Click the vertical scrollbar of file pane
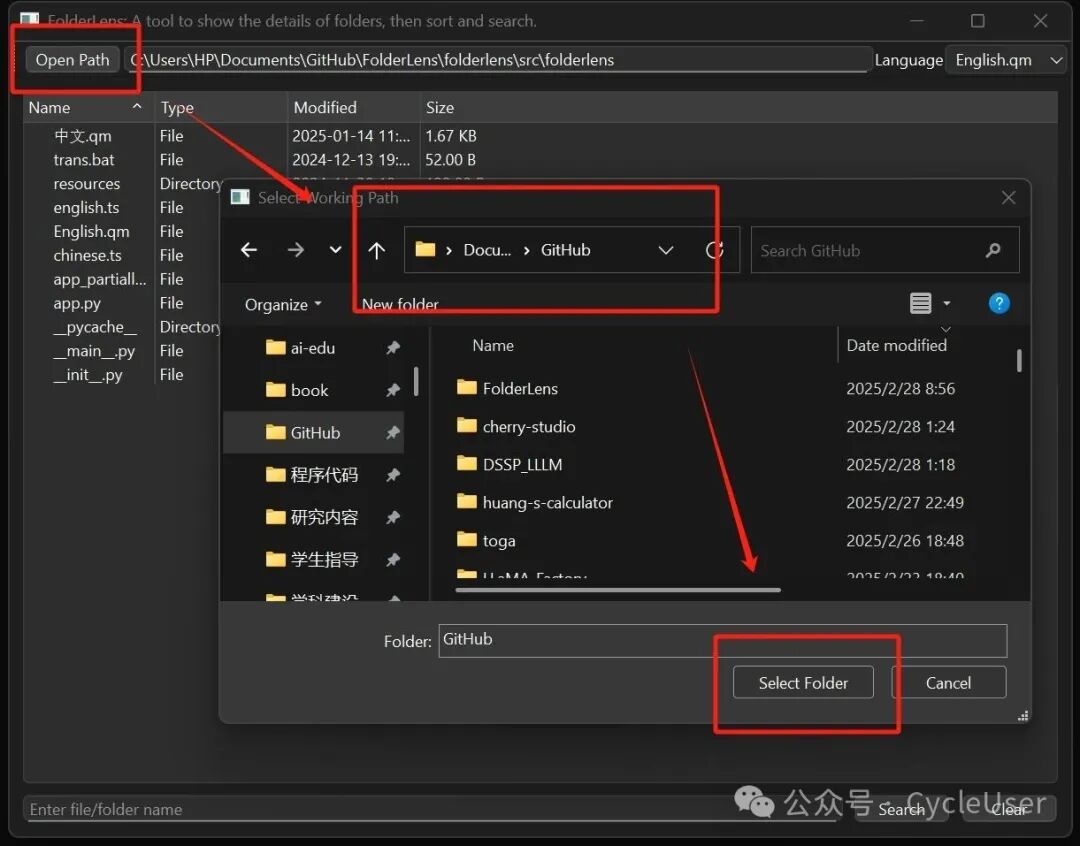This screenshot has height=846, width=1080. [x=1019, y=360]
